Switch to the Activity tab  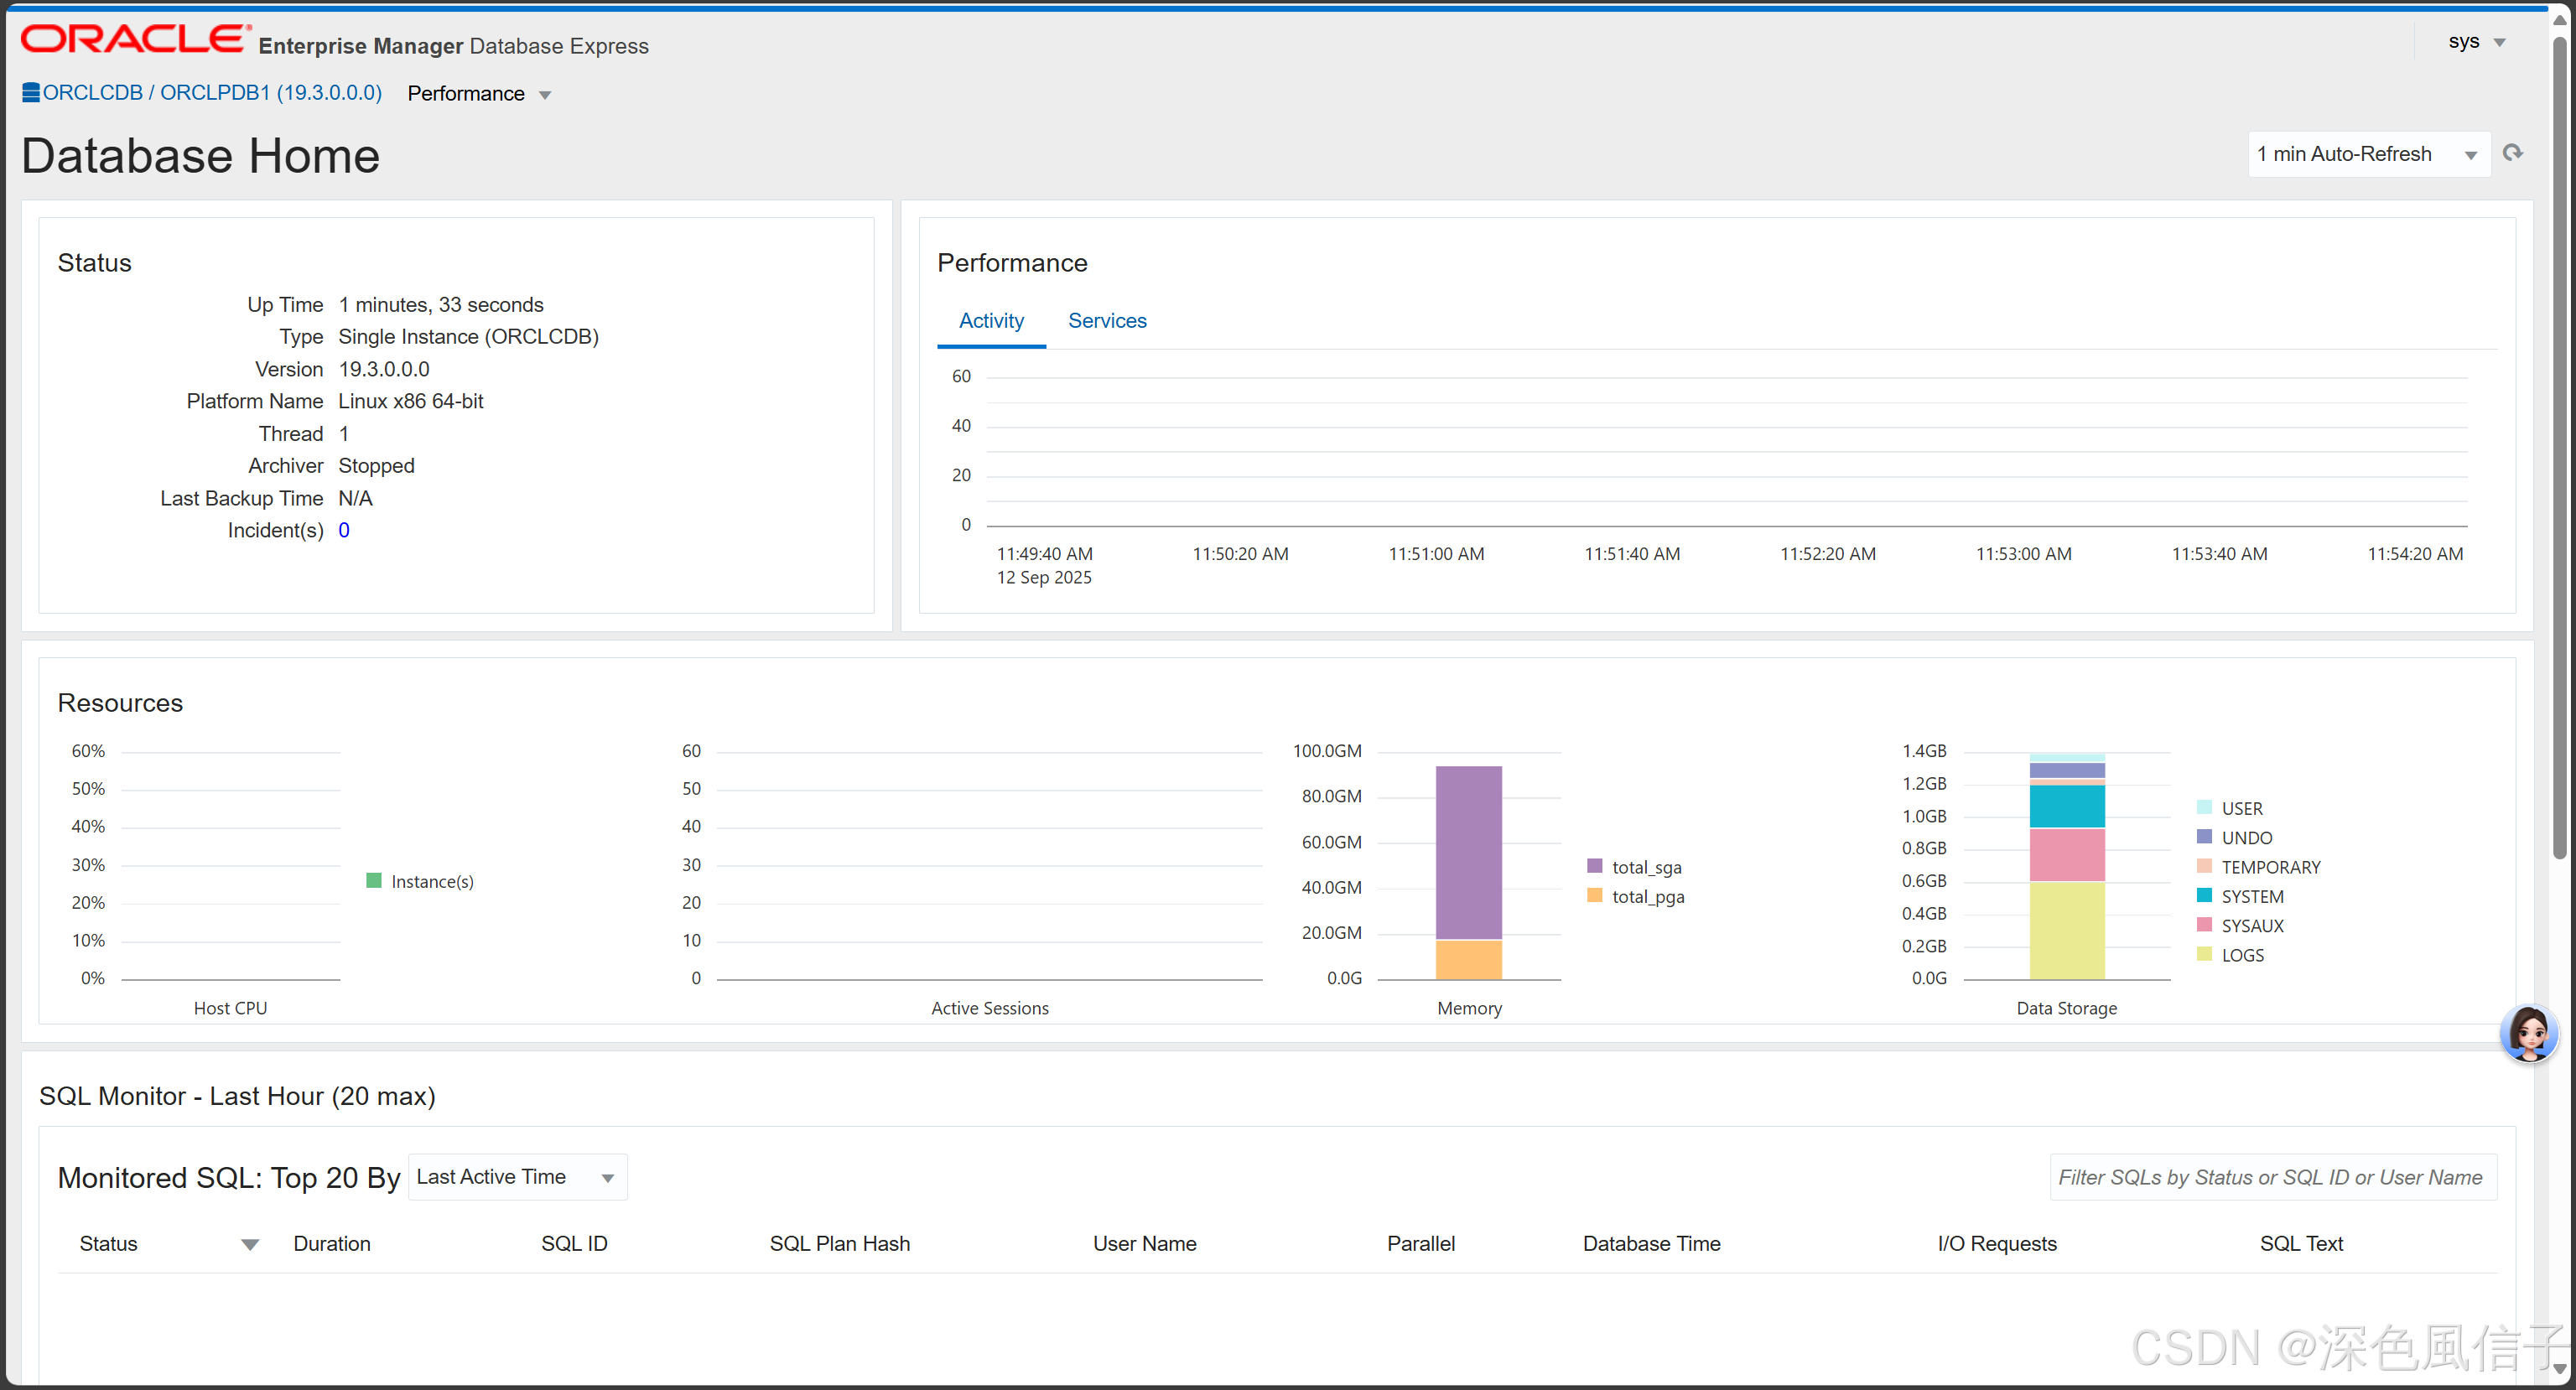pyautogui.click(x=991, y=321)
